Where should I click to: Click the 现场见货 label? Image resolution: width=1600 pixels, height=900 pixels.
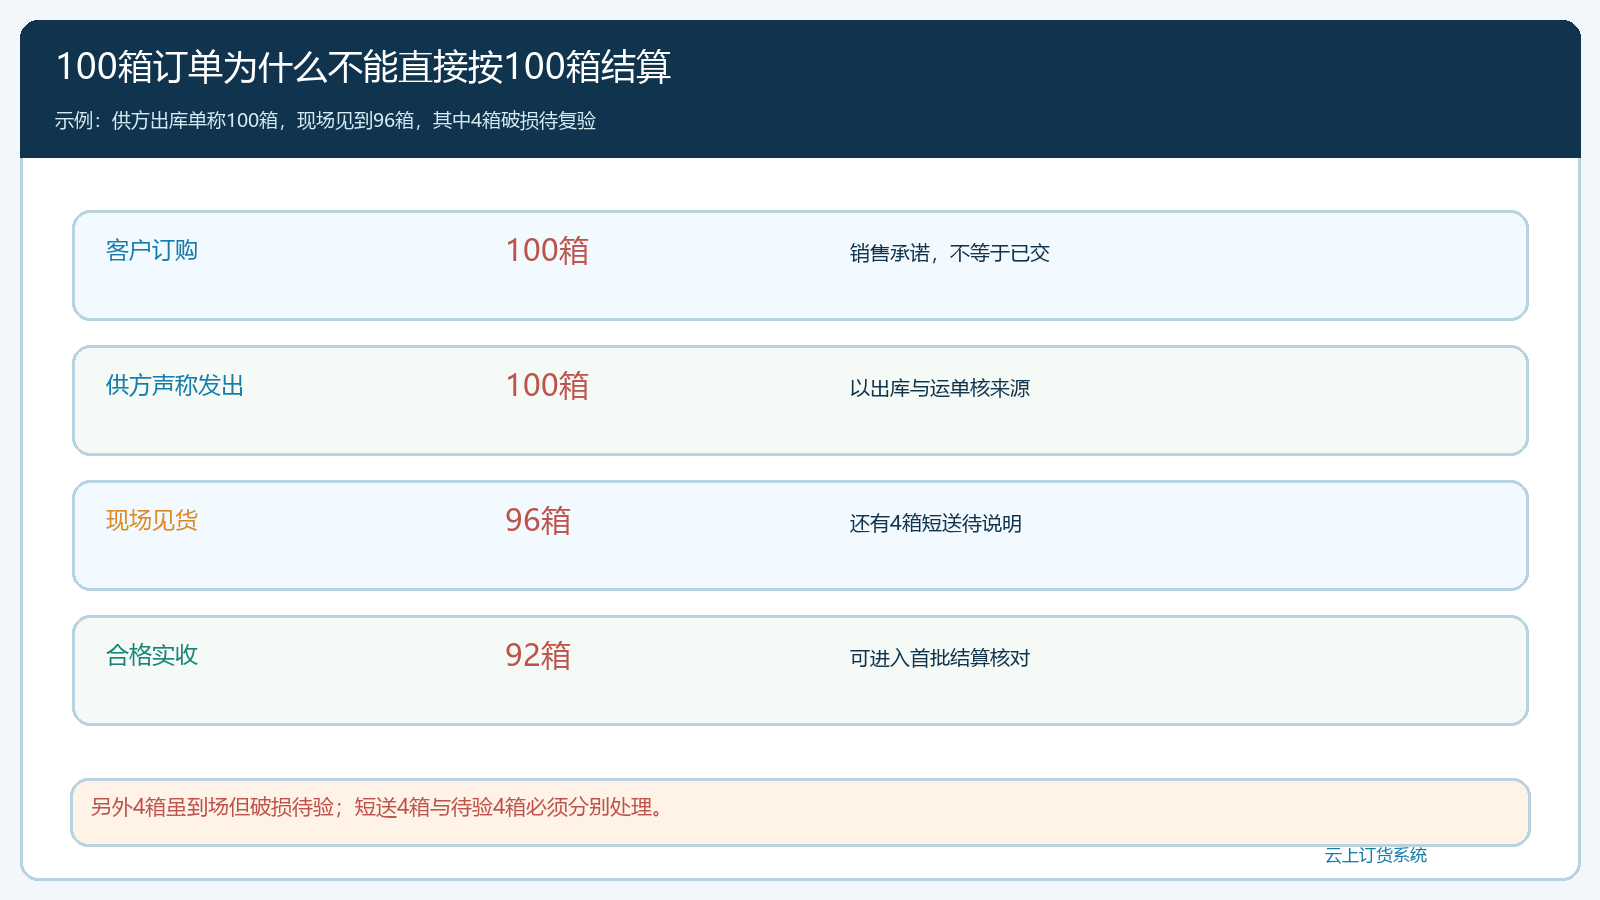click(152, 520)
